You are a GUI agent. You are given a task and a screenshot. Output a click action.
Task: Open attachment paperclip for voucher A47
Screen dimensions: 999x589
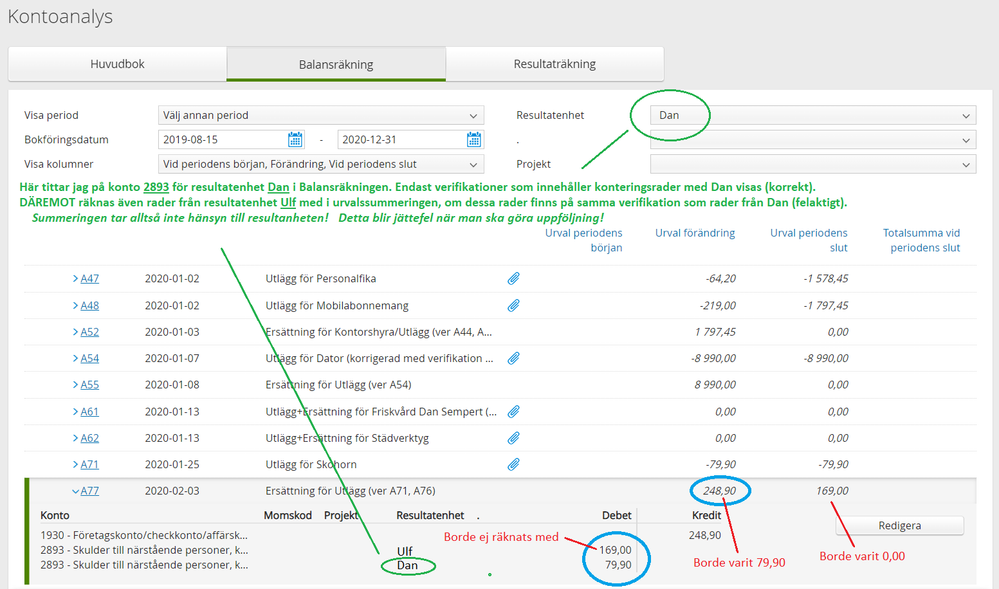point(514,279)
